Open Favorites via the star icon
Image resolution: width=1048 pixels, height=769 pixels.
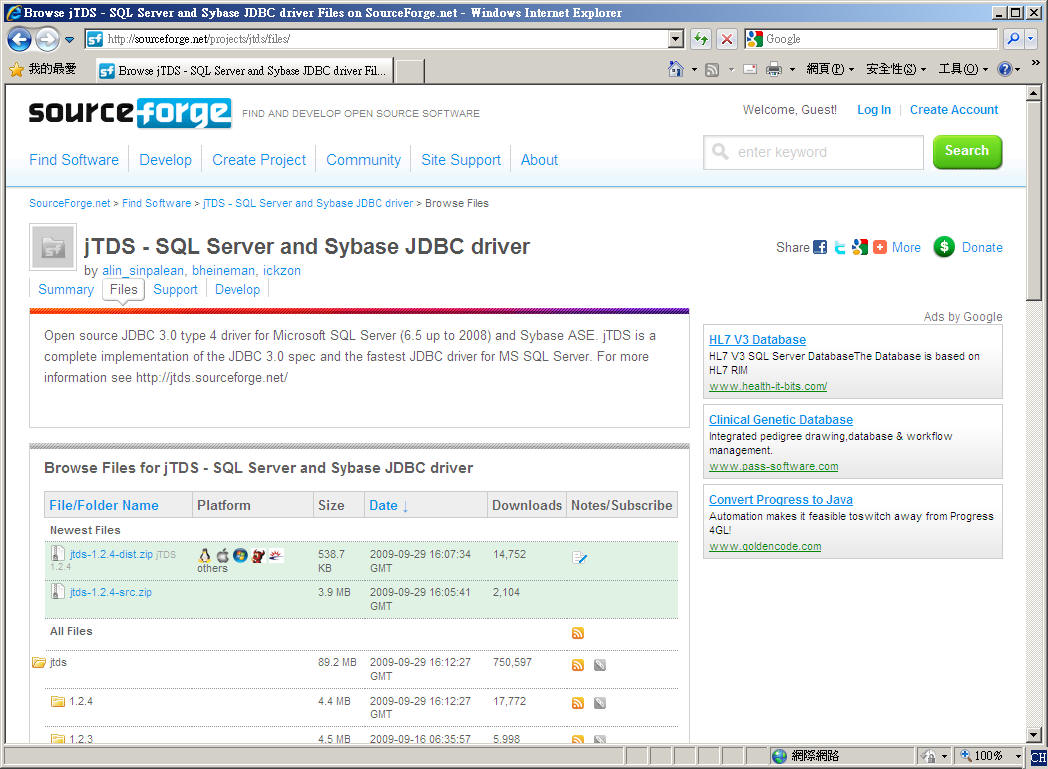[x=16, y=69]
